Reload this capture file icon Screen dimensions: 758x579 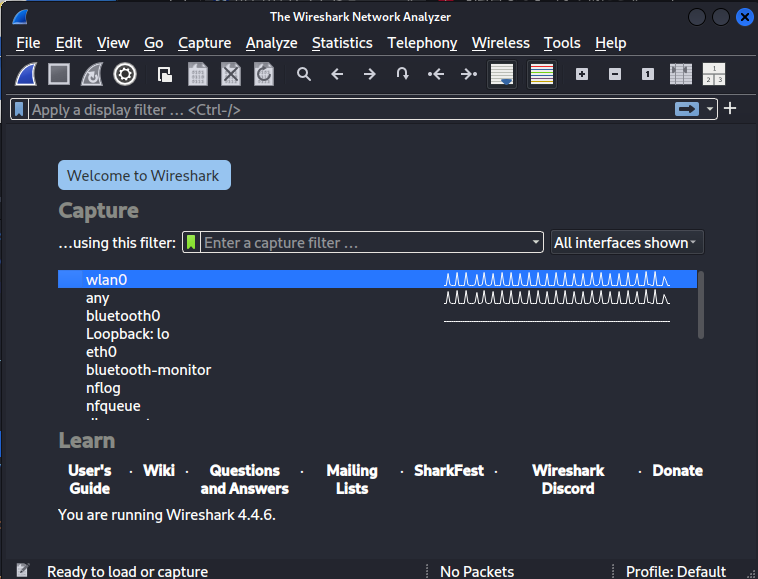tap(264, 74)
